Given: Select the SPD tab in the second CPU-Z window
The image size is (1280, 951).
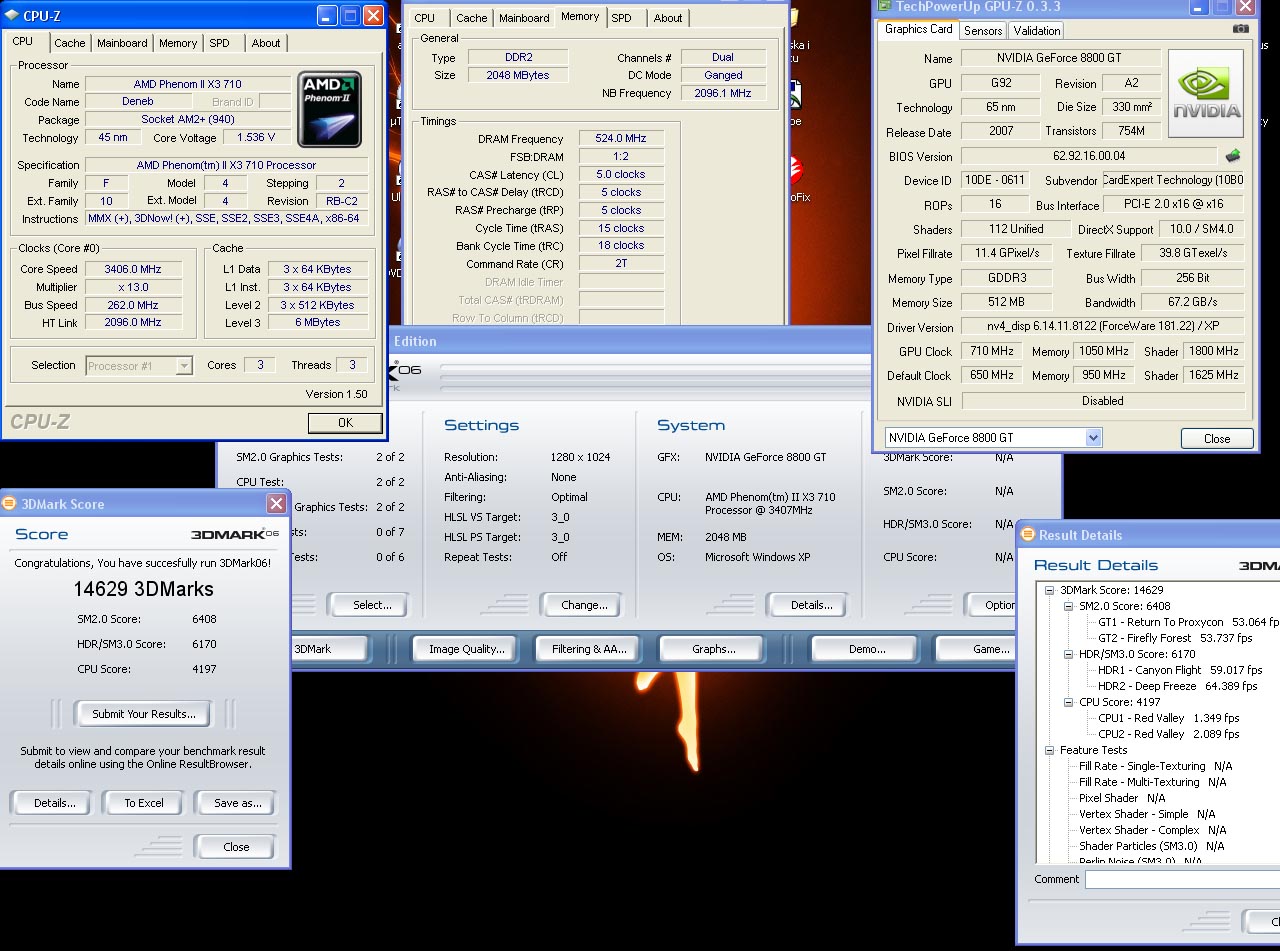Looking at the screenshot, I should [622, 18].
